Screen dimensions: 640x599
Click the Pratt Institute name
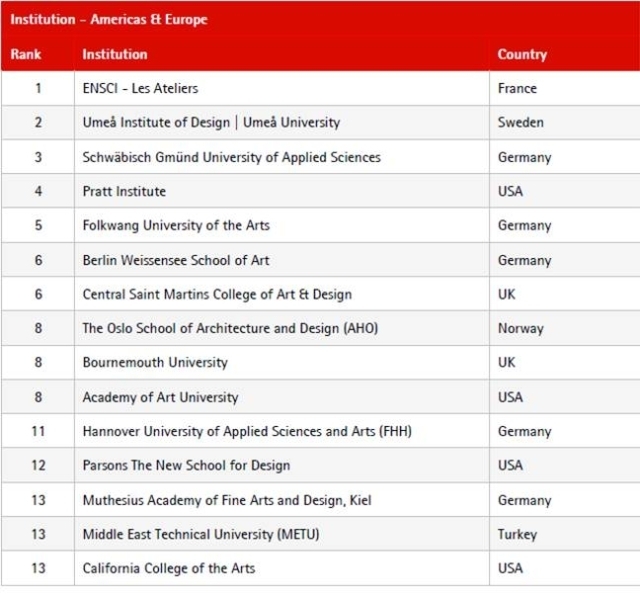[124, 191]
